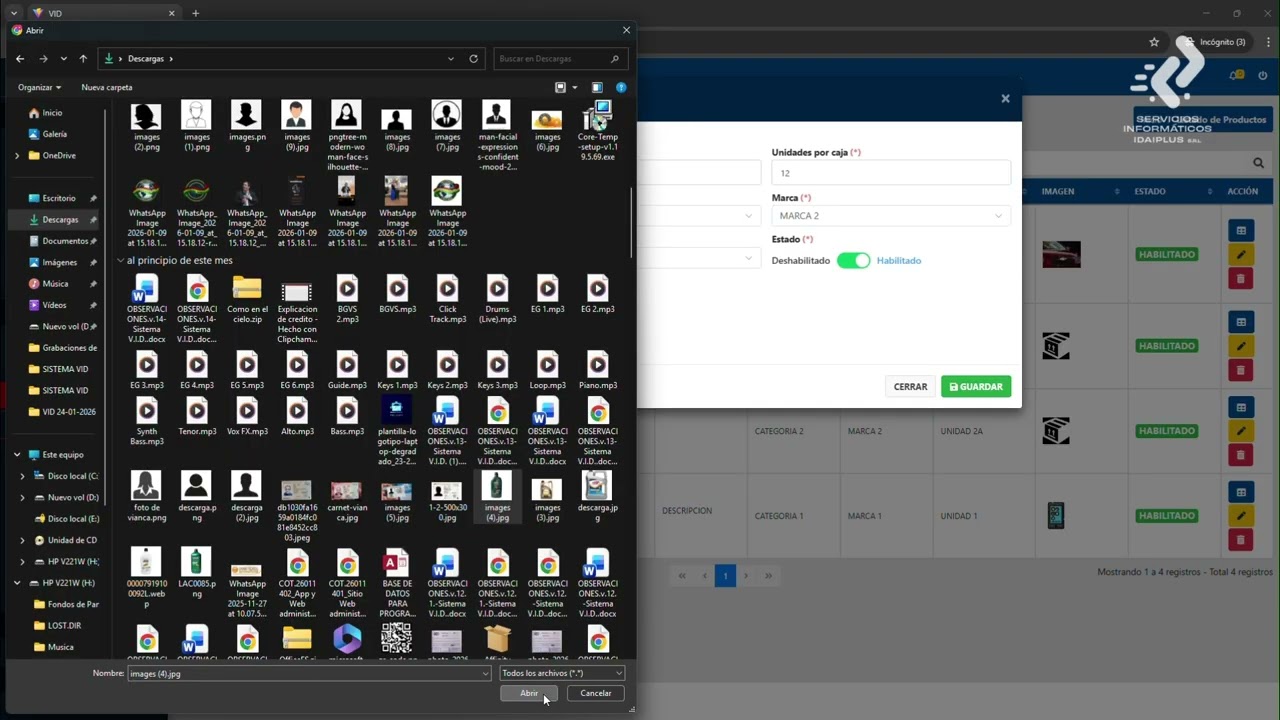
Task: Close the product modal with the X
Action: tap(1005, 99)
